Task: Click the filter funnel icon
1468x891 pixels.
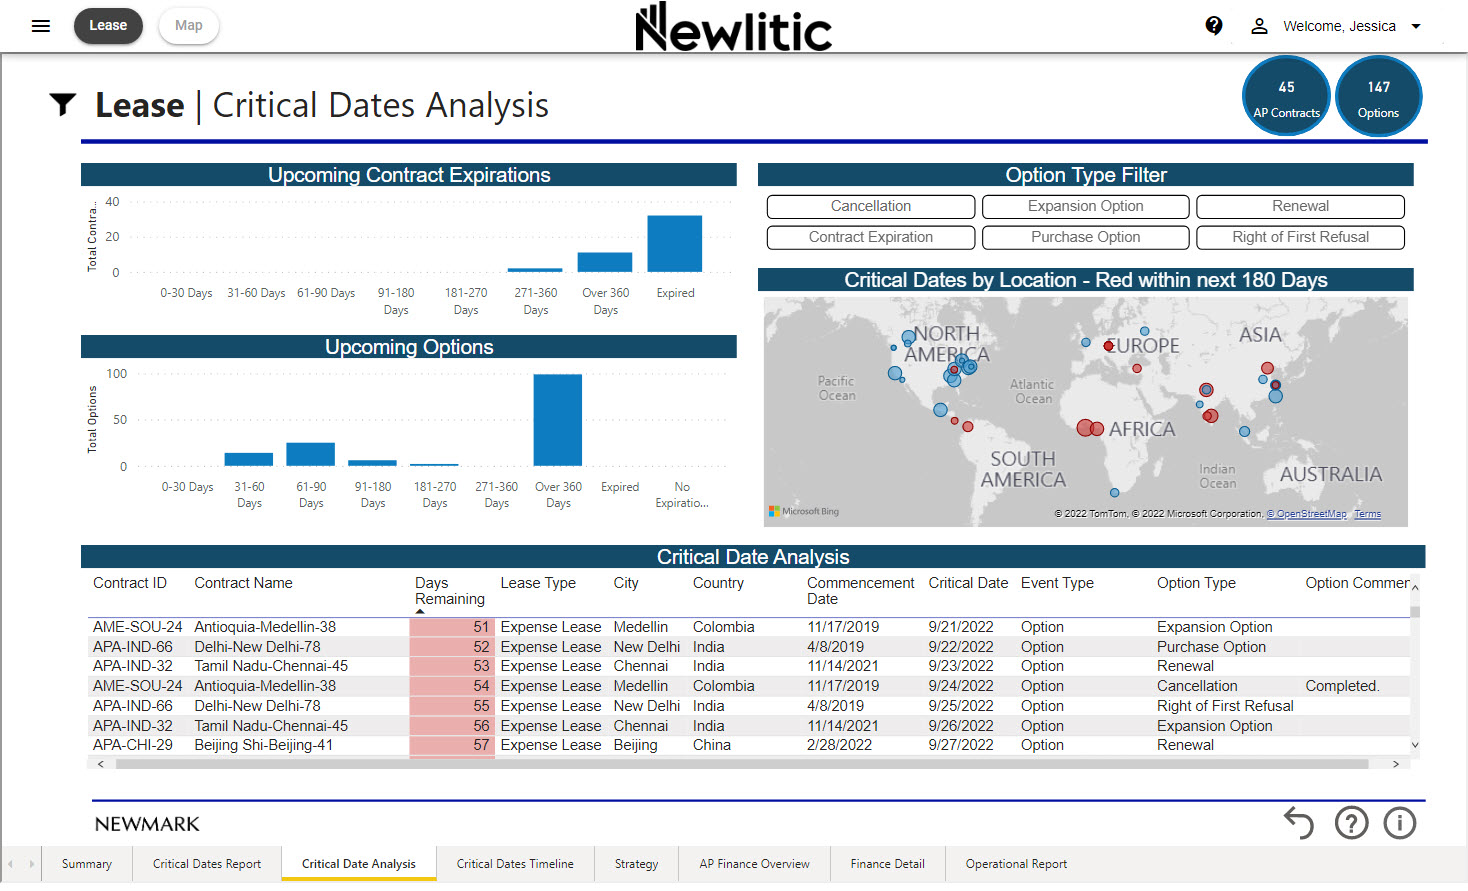Action: tap(63, 104)
